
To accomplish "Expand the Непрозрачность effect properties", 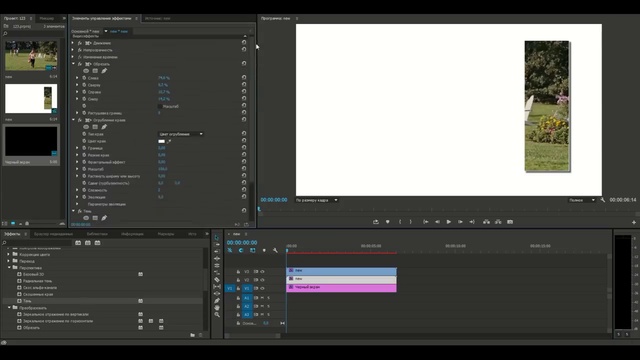I will 73,50.
